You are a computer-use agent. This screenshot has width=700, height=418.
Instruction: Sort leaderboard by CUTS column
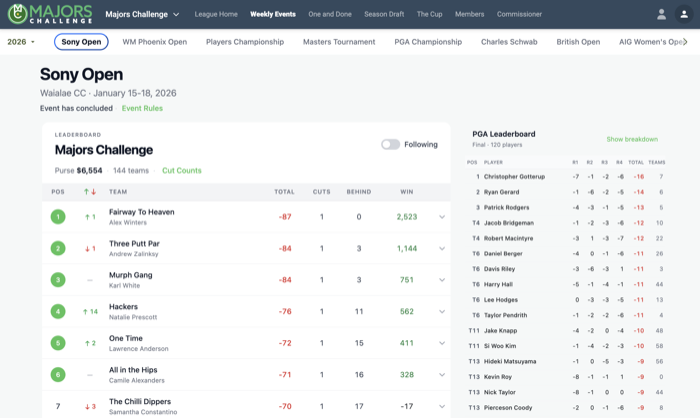click(x=321, y=192)
